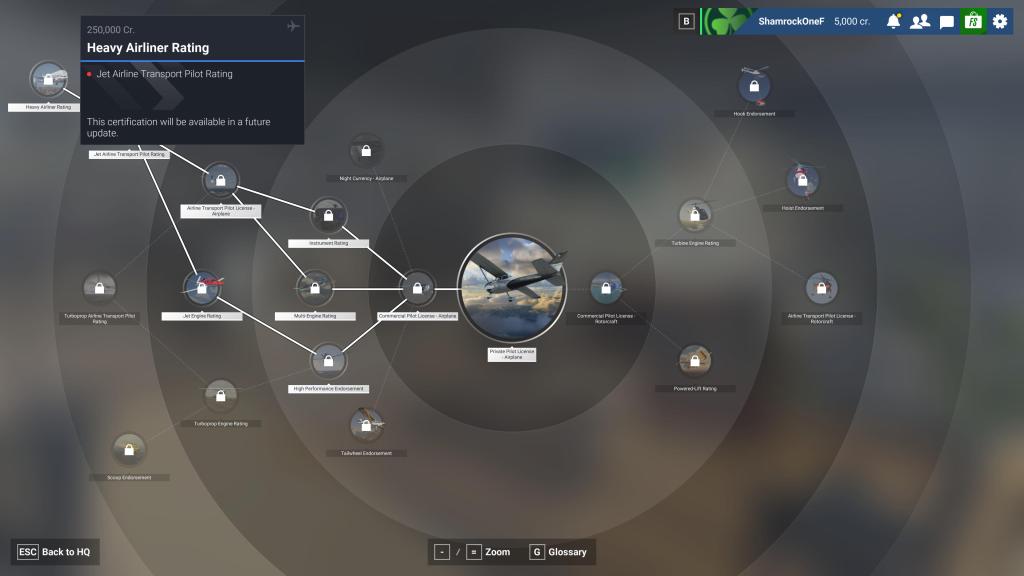Open the settings gear
Viewport: 1024px width, 576px height.
(1000, 21)
